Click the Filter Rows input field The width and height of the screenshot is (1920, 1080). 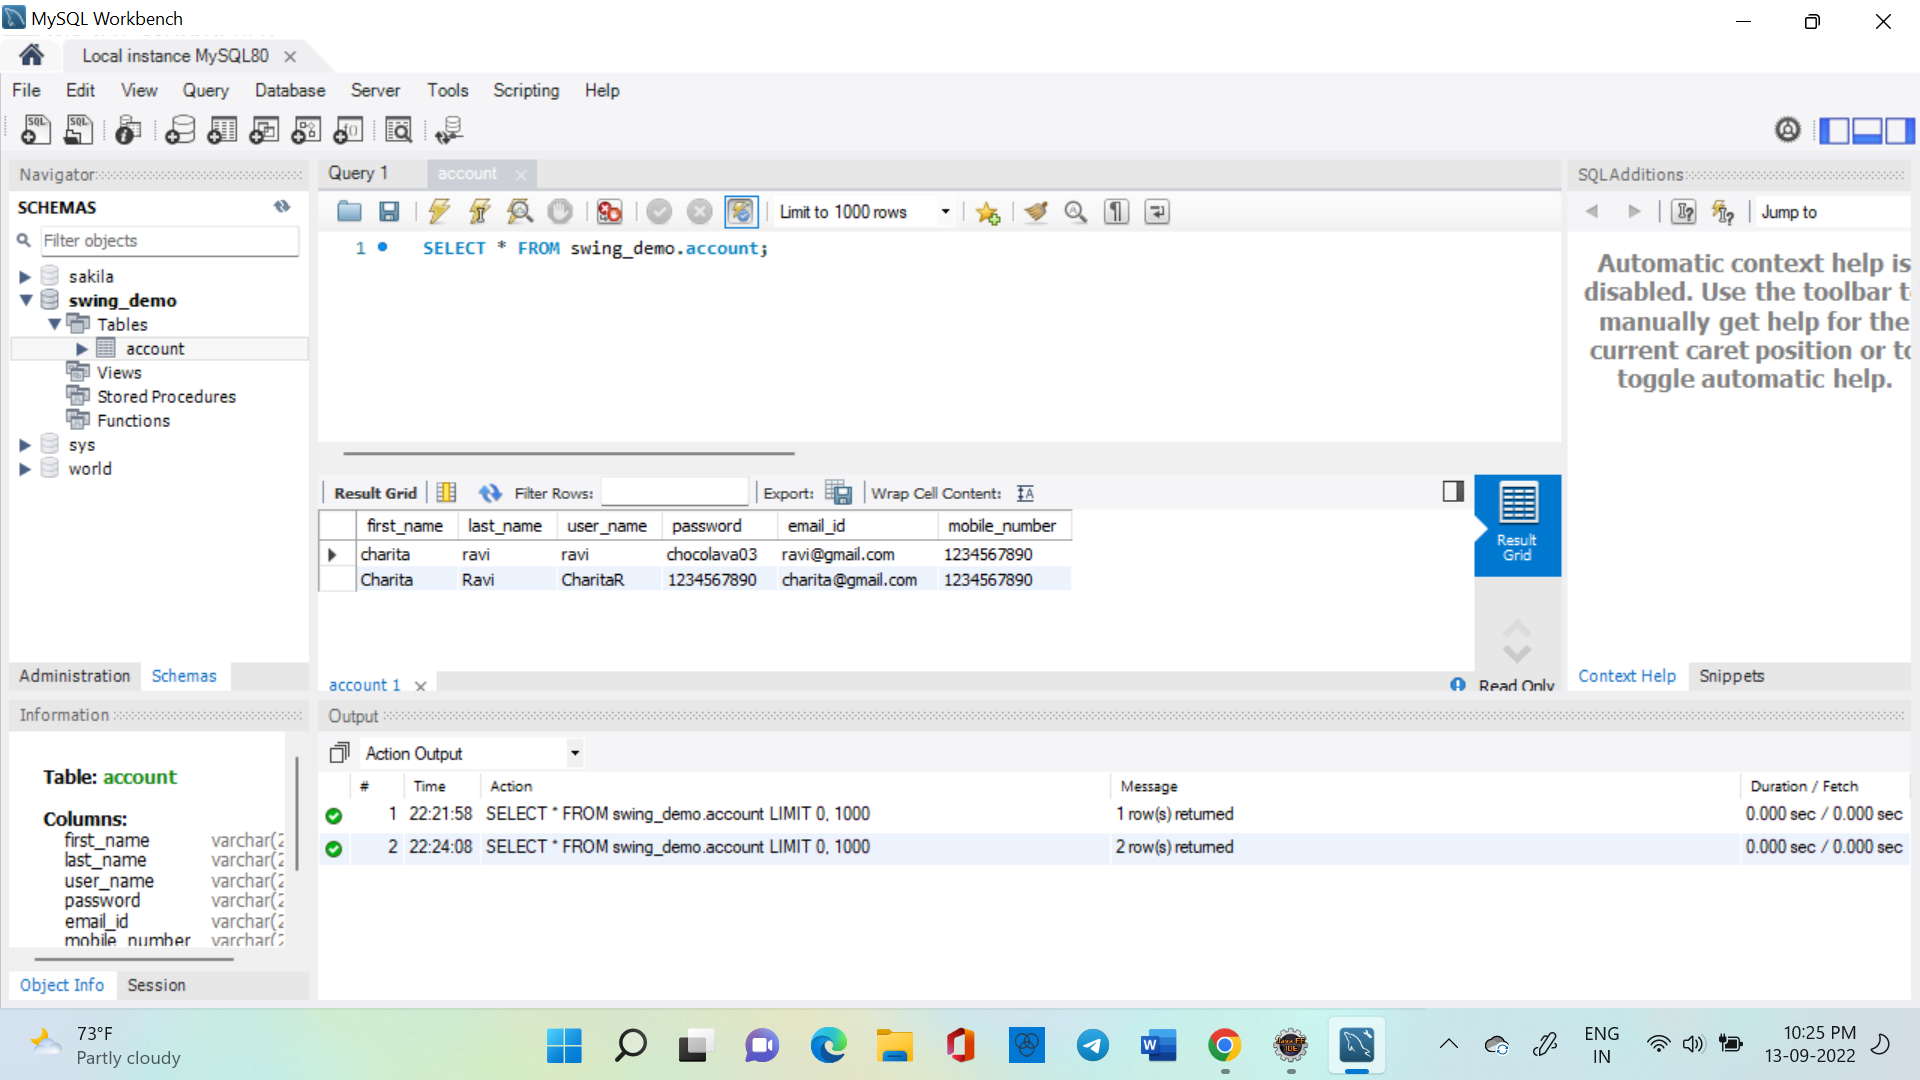tap(675, 493)
